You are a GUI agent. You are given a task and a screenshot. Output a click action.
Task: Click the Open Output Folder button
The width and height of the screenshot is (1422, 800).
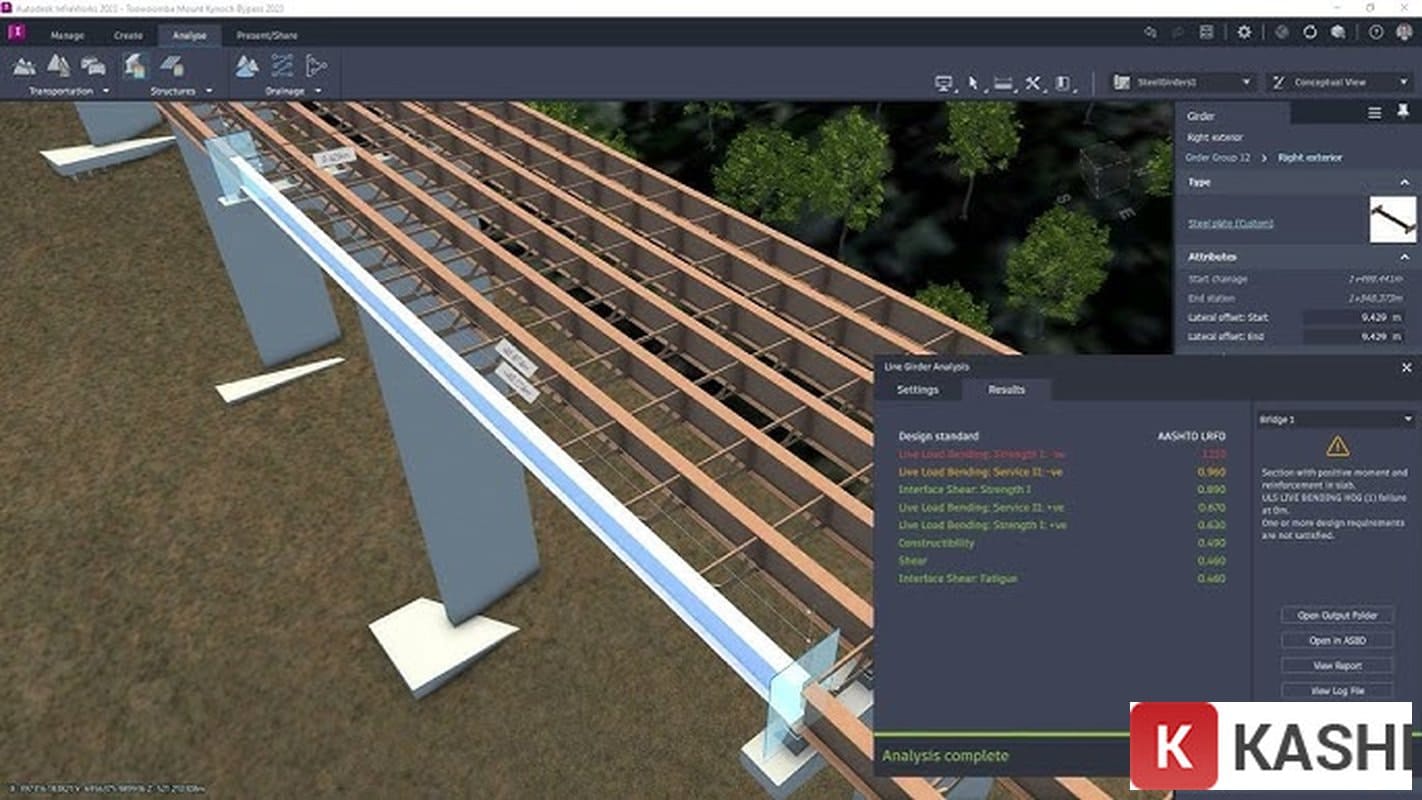(1337, 615)
